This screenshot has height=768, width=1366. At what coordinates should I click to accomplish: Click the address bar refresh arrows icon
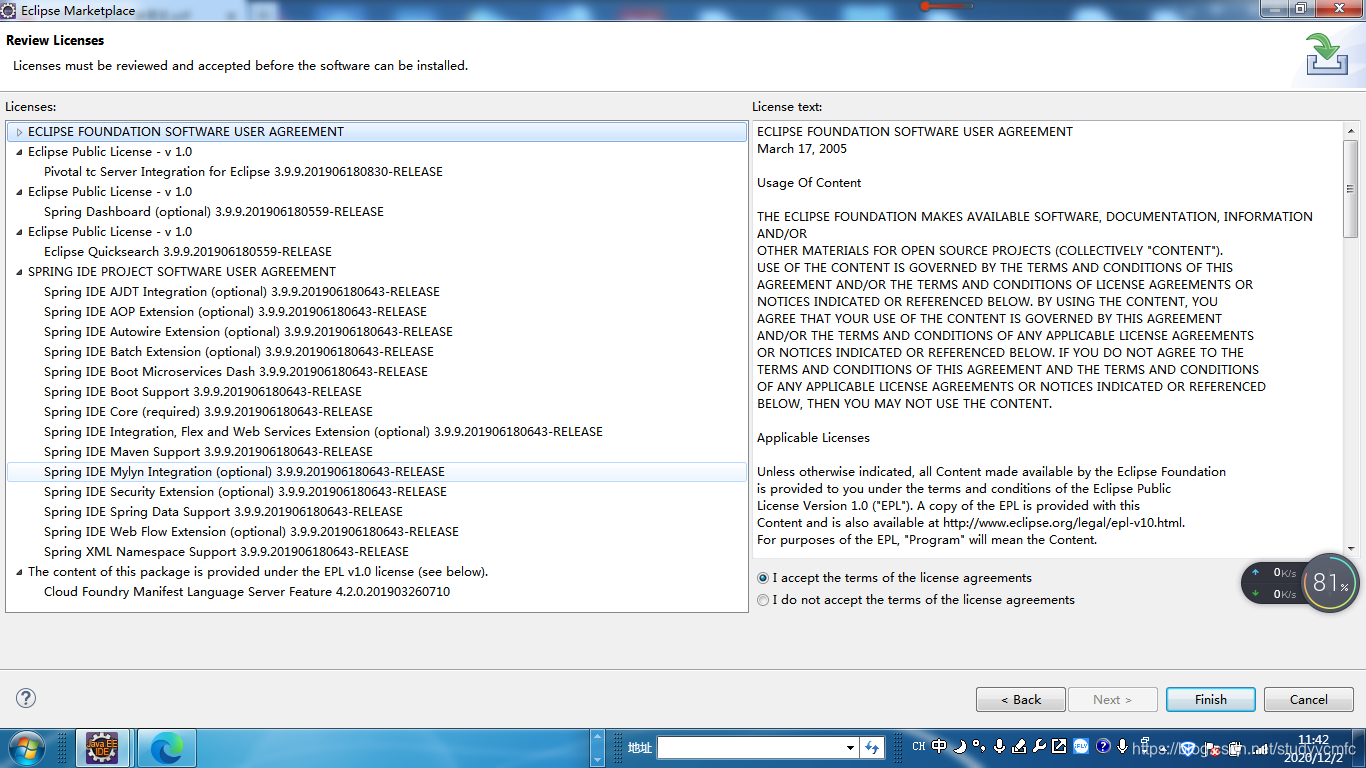click(872, 747)
